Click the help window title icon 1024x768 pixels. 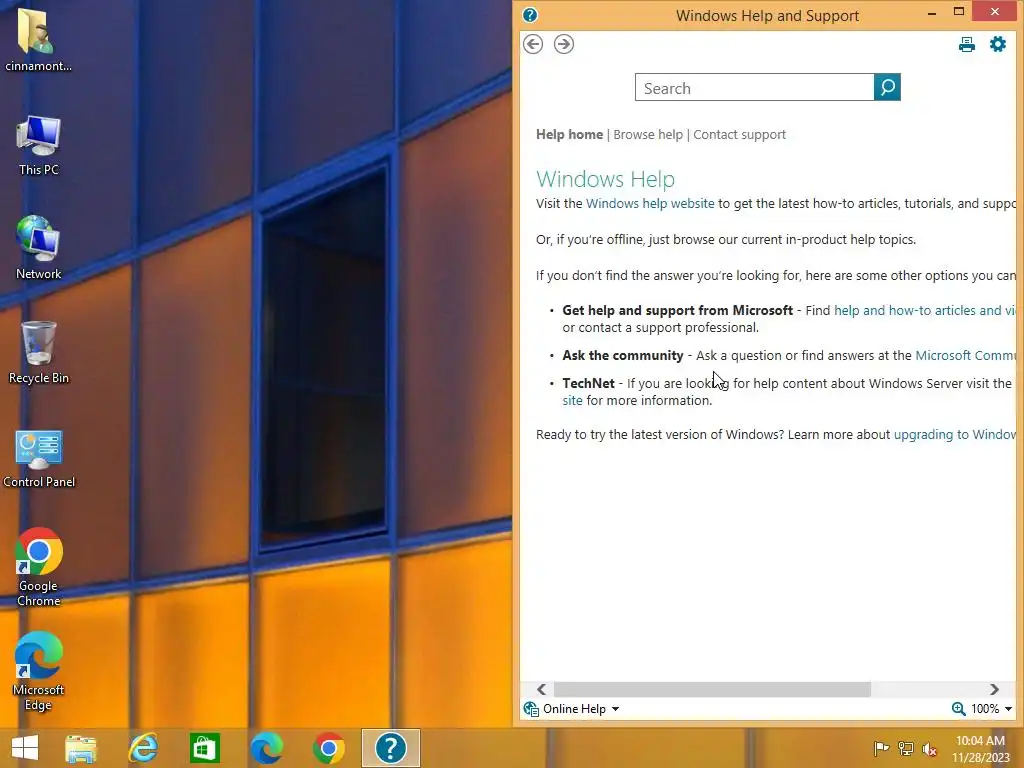pos(530,15)
